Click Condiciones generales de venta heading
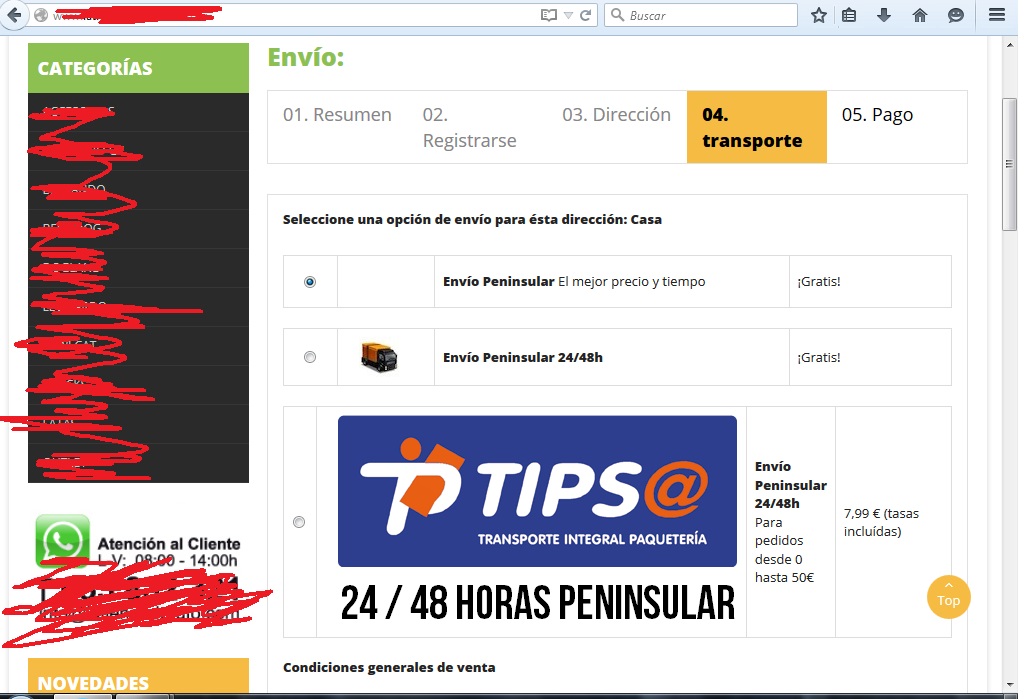Screen dimensions: 1024x699 click(389, 667)
